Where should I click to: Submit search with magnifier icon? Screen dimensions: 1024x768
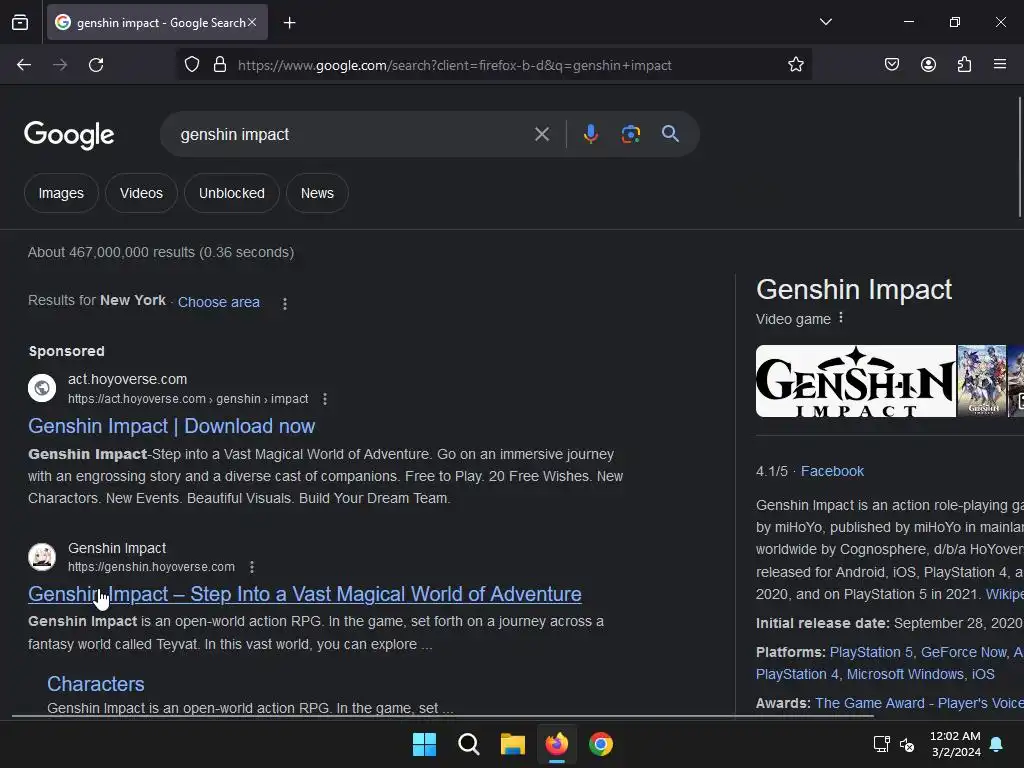click(x=670, y=134)
